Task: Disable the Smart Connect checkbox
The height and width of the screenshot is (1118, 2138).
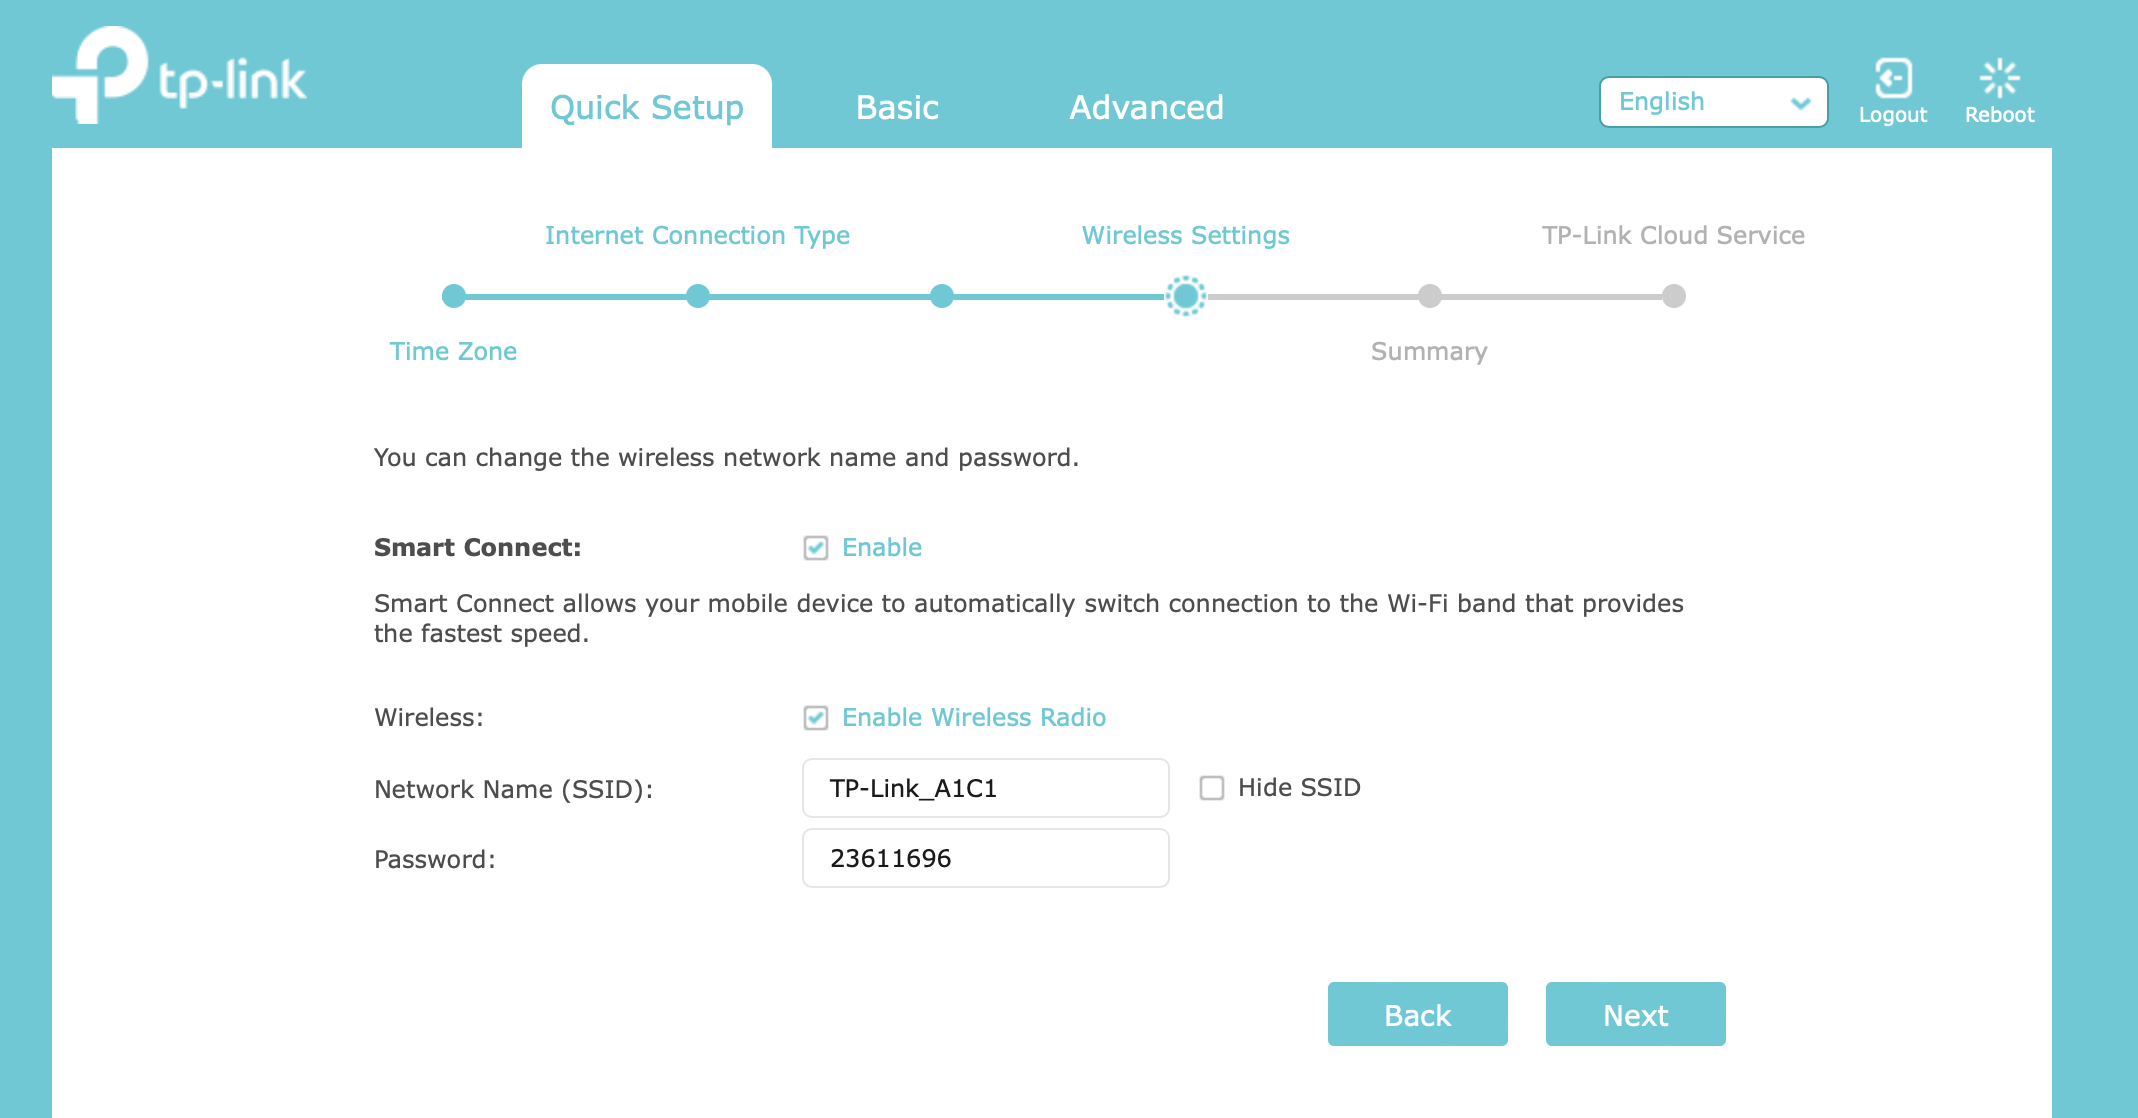Action: (x=817, y=547)
